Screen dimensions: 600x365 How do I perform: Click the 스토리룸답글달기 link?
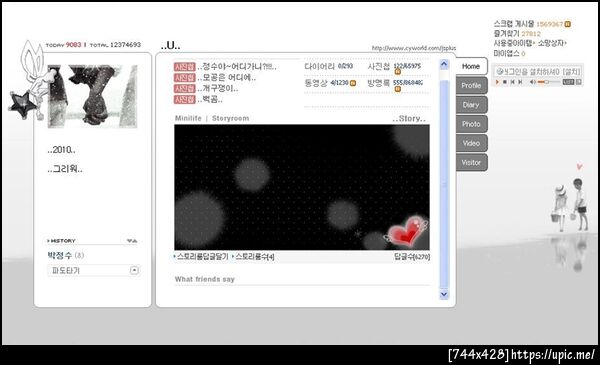click(x=202, y=256)
